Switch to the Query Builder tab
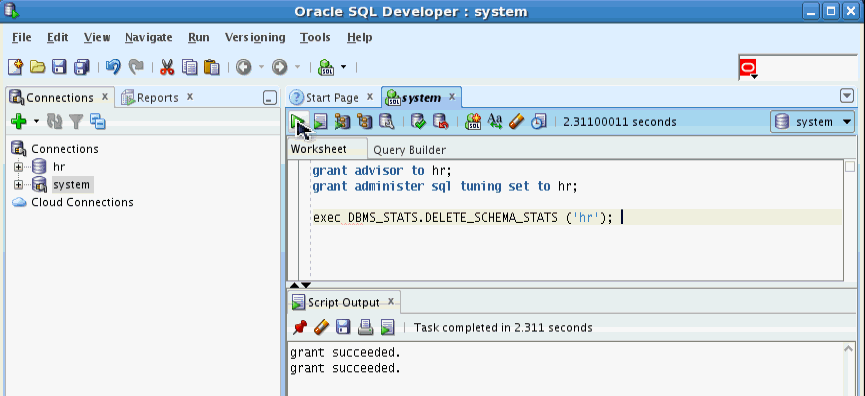Image resolution: width=865 pixels, height=396 pixels. click(x=409, y=150)
